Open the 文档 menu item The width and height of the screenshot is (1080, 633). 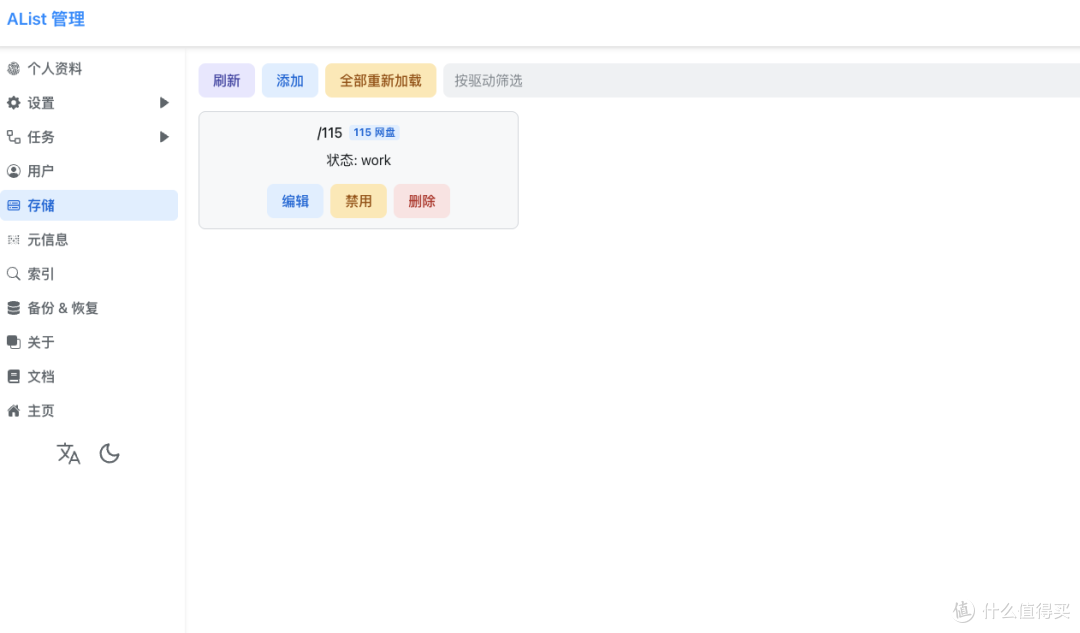[89, 377]
